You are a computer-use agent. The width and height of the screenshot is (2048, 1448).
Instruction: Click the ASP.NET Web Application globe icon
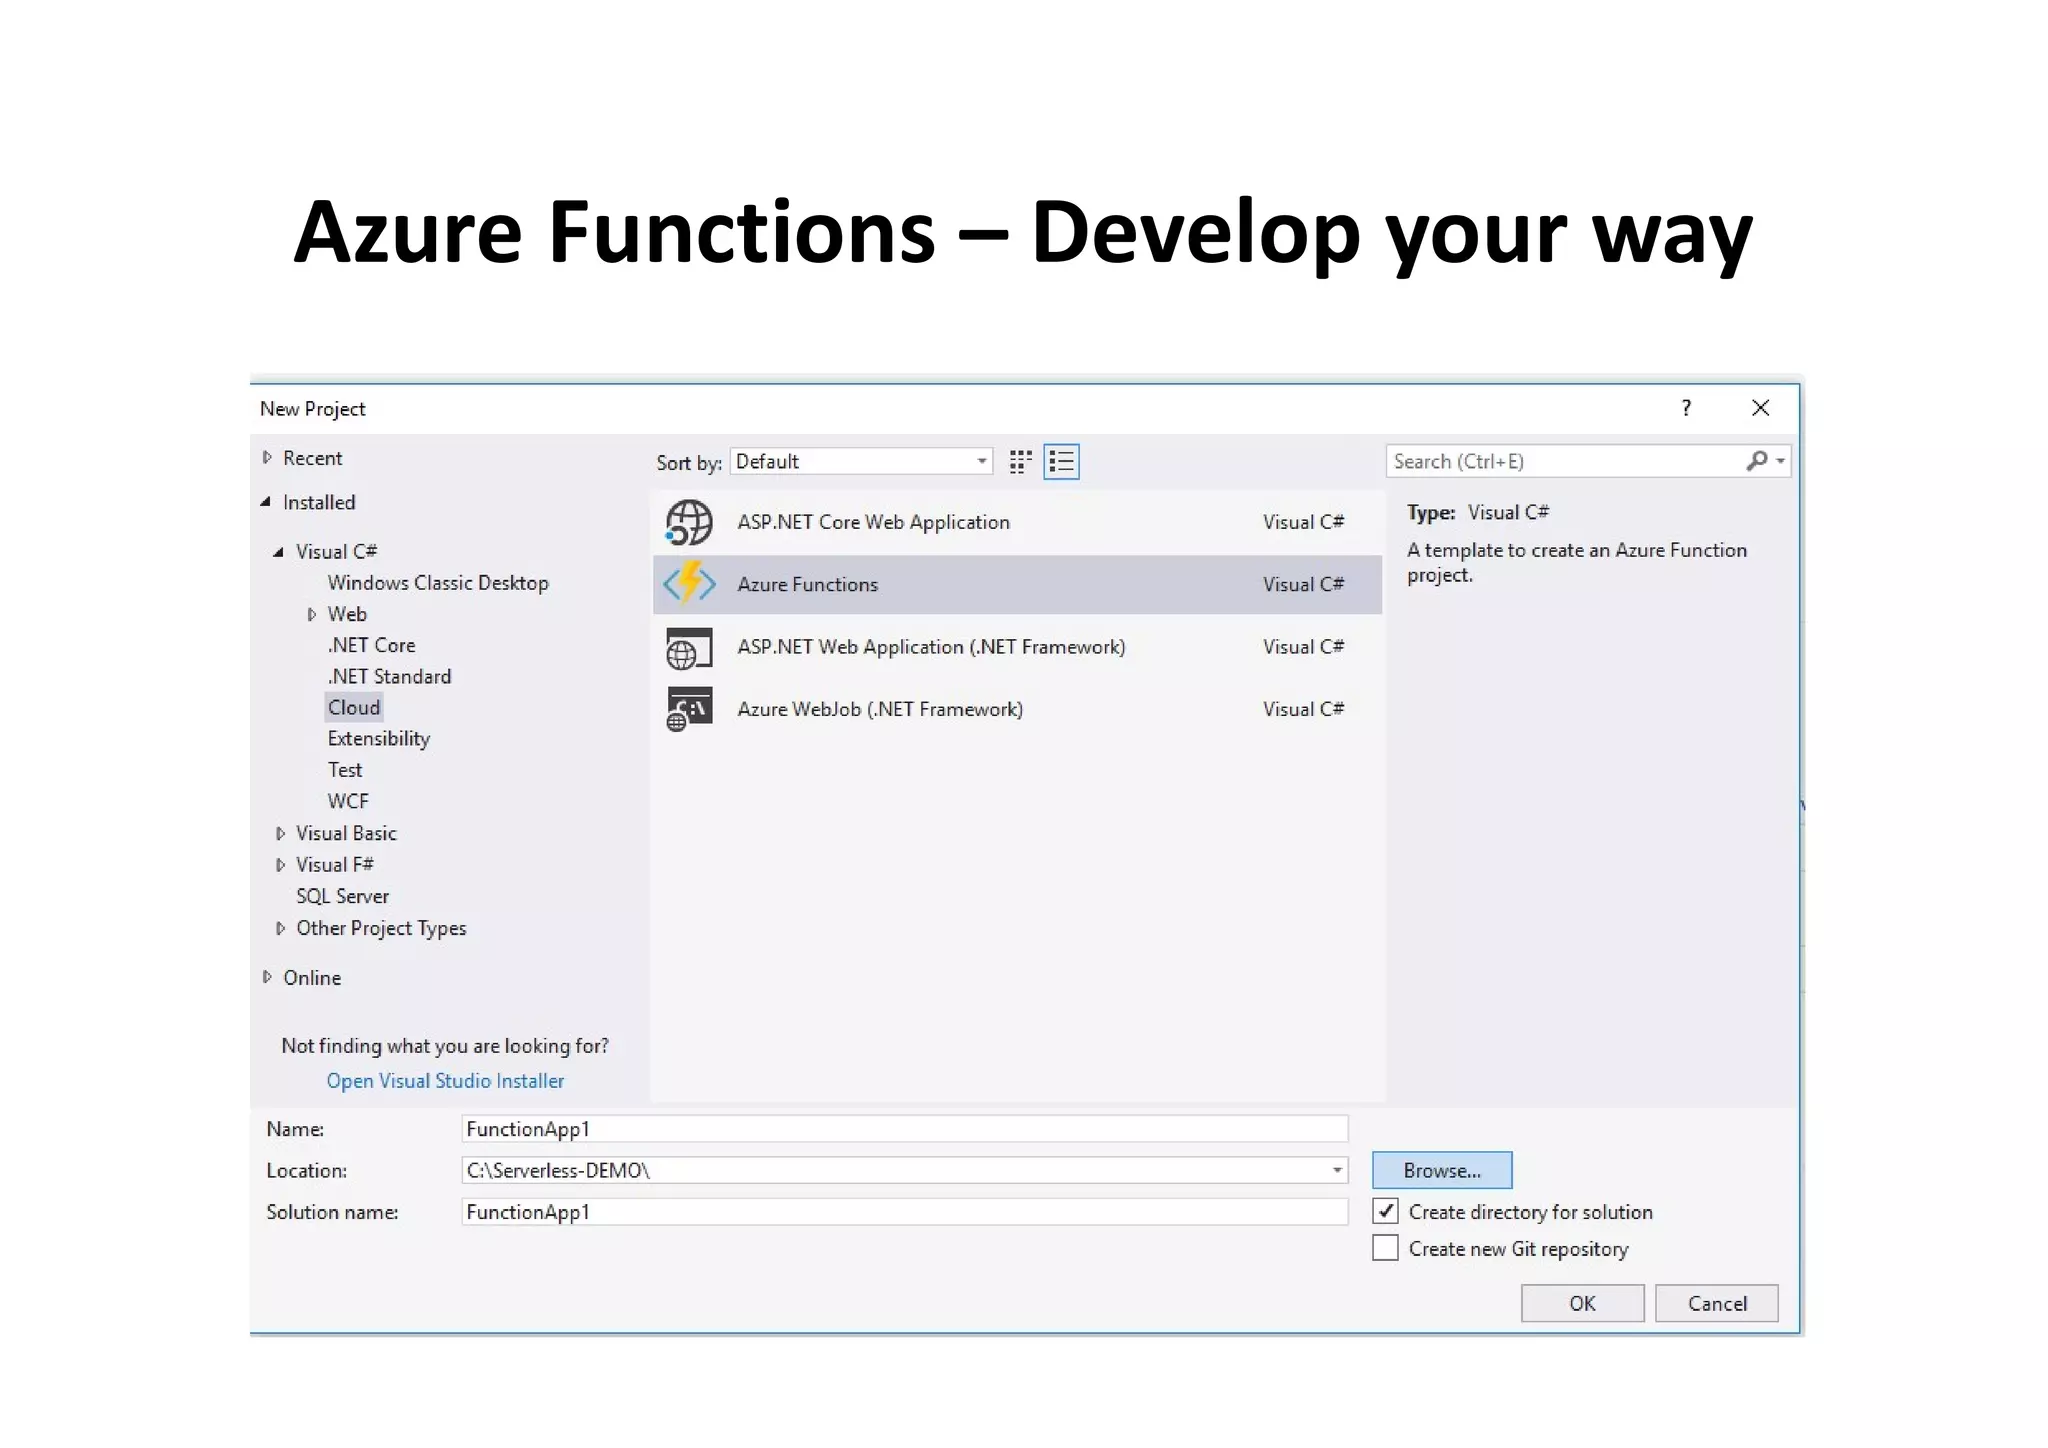pos(689,648)
